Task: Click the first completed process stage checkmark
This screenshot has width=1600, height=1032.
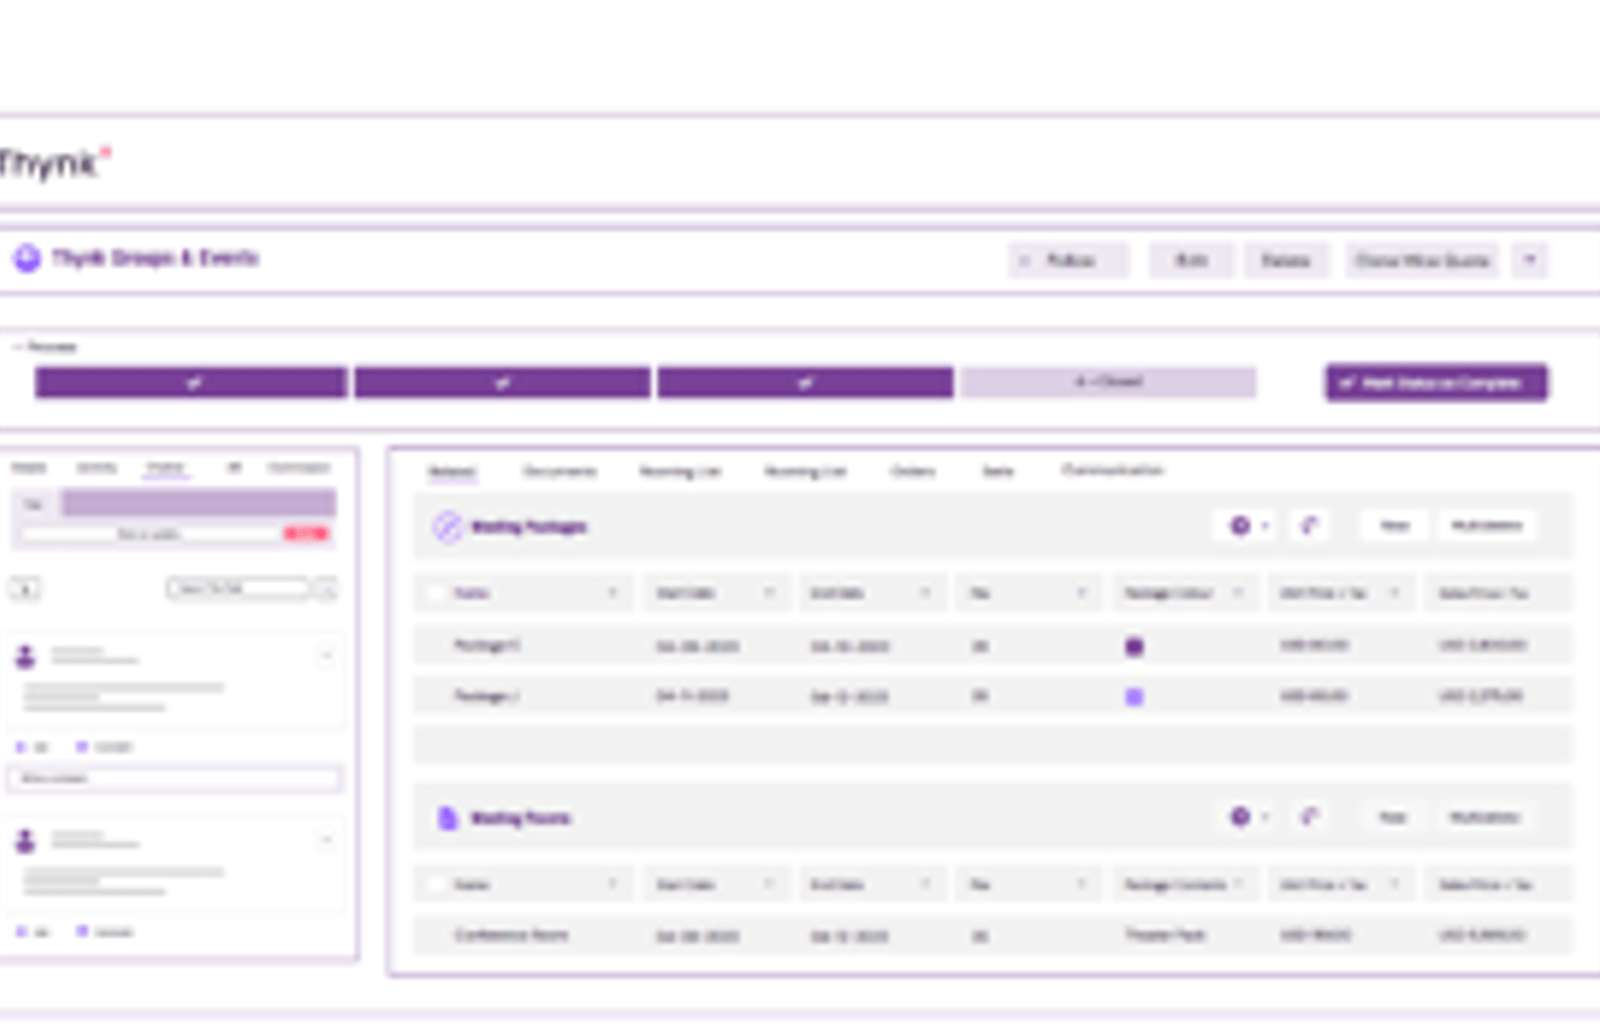Action: [192, 382]
